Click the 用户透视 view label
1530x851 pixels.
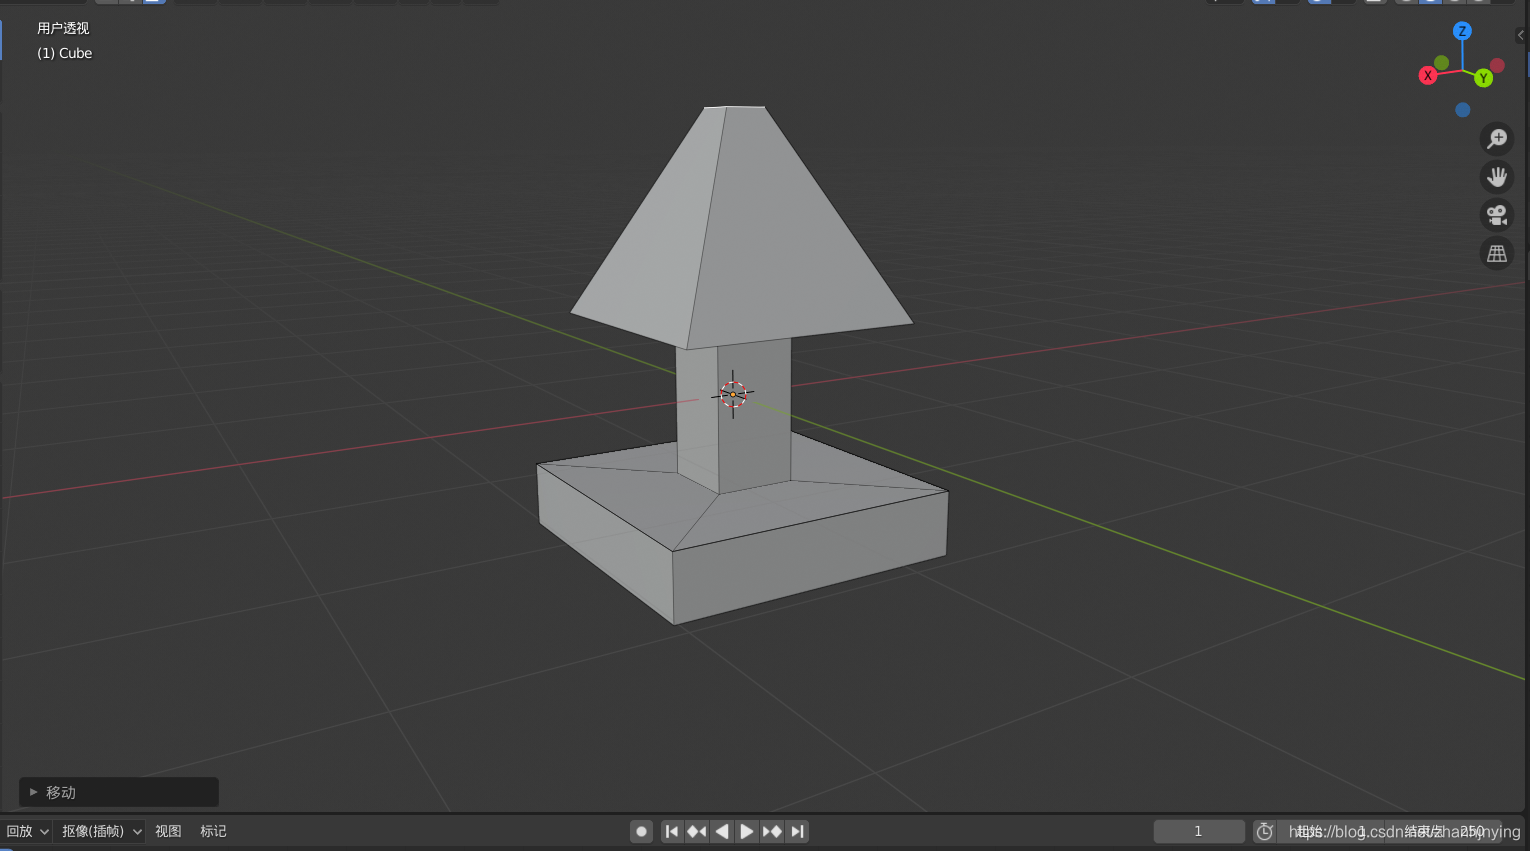63,28
